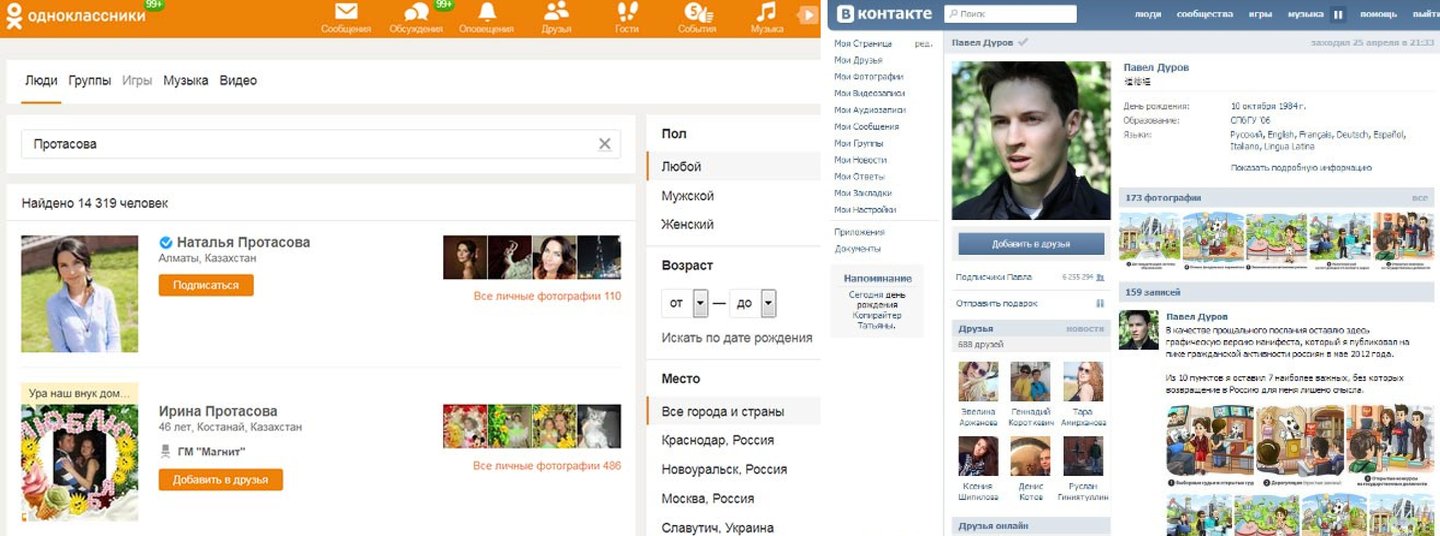
Task: Select Все города и страны location filter
Action: click(733, 412)
